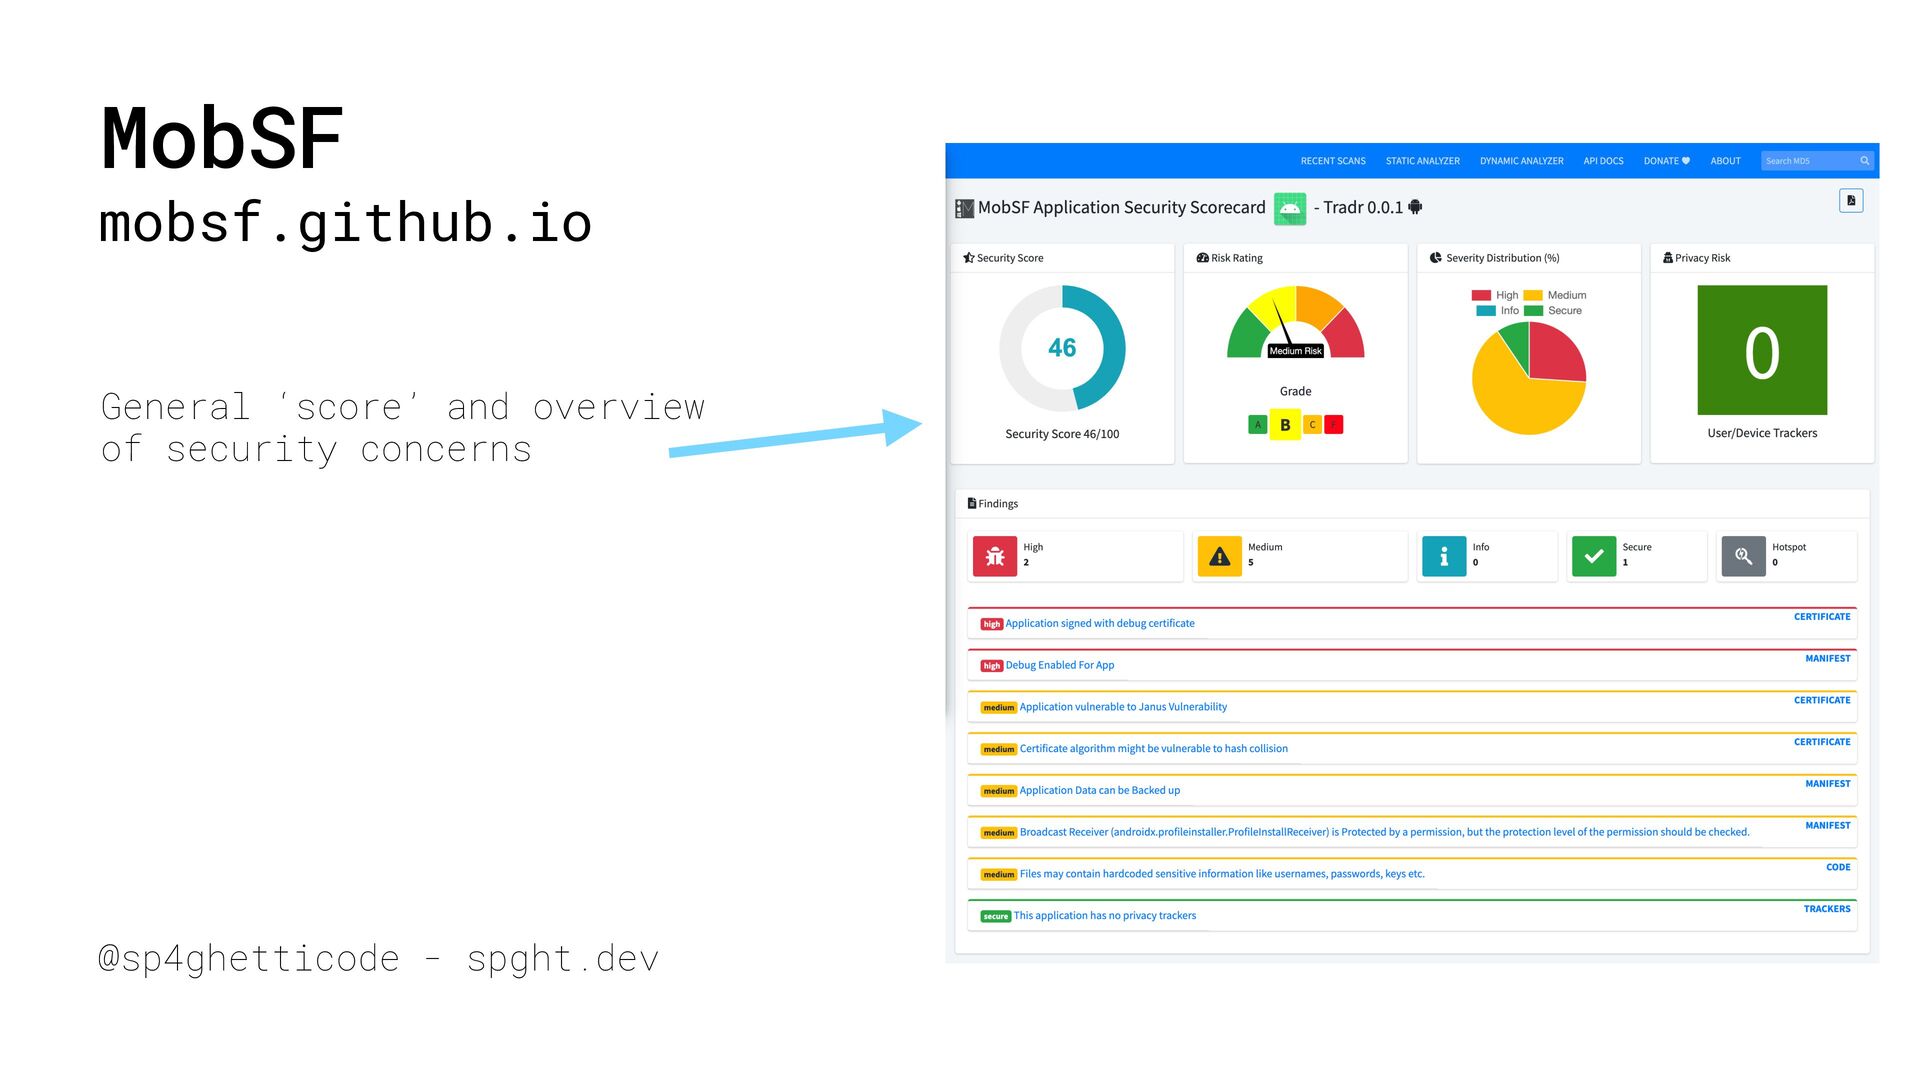
Task: Expand 'Application signed with debug certificate' finding
Action: (x=1099, y=624)
